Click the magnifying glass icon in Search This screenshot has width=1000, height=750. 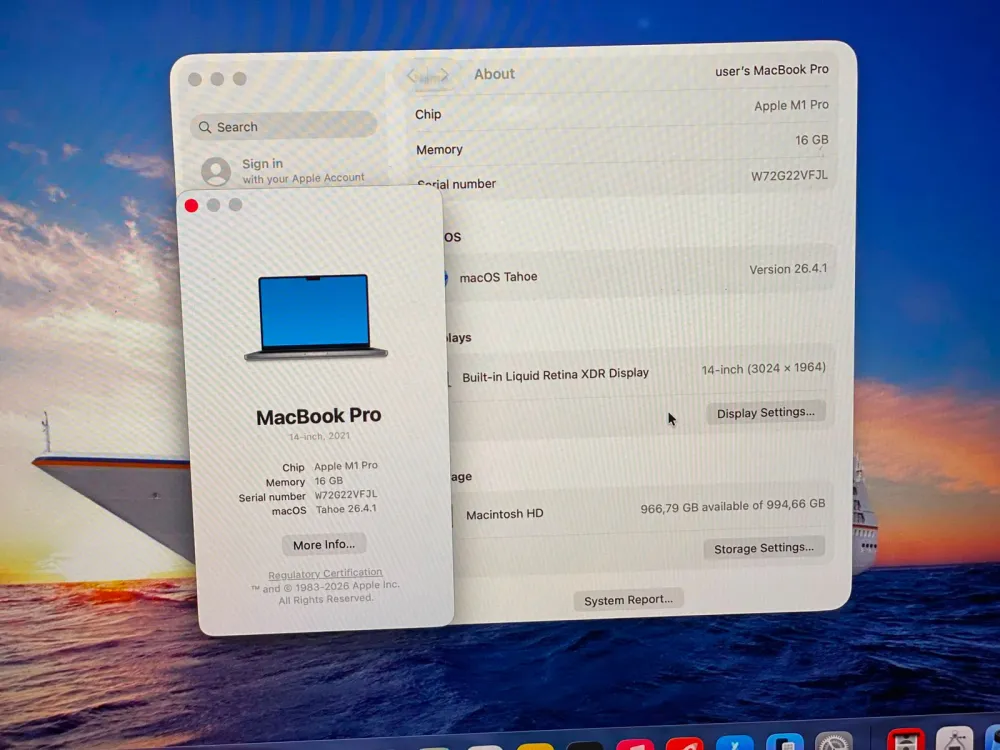tap(205, 128)
